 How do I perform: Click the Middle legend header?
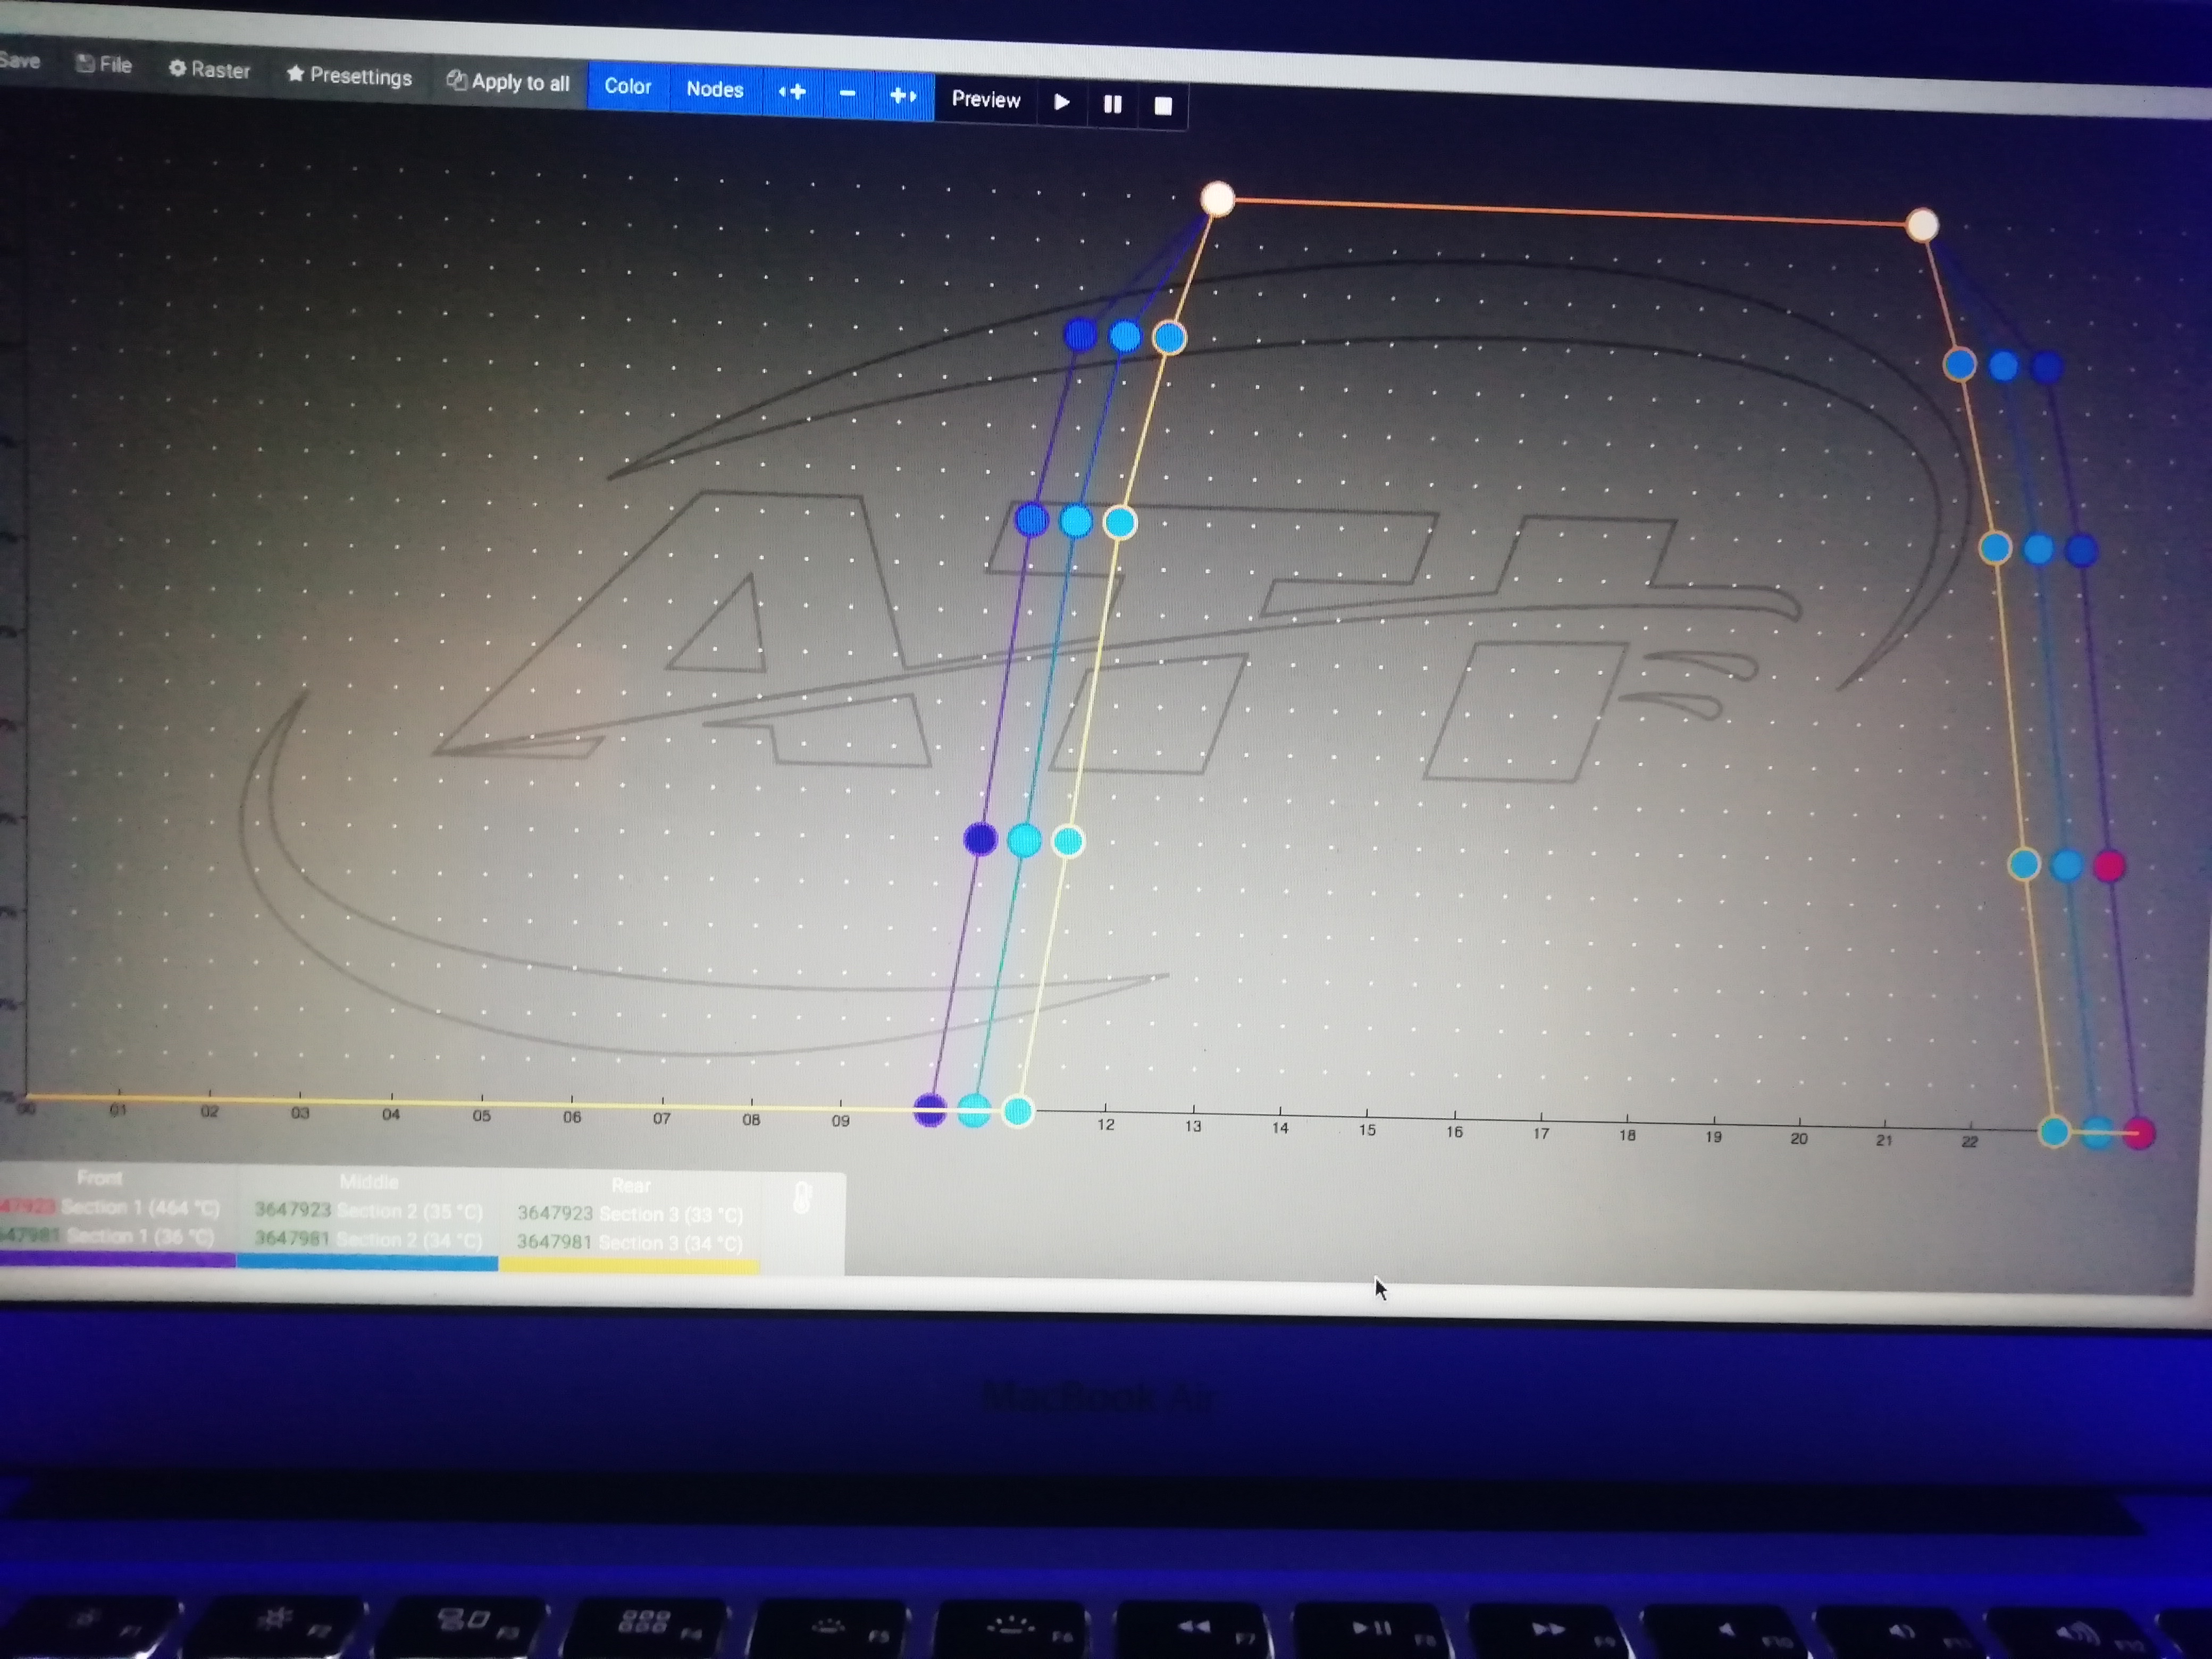pos(369,1182)
